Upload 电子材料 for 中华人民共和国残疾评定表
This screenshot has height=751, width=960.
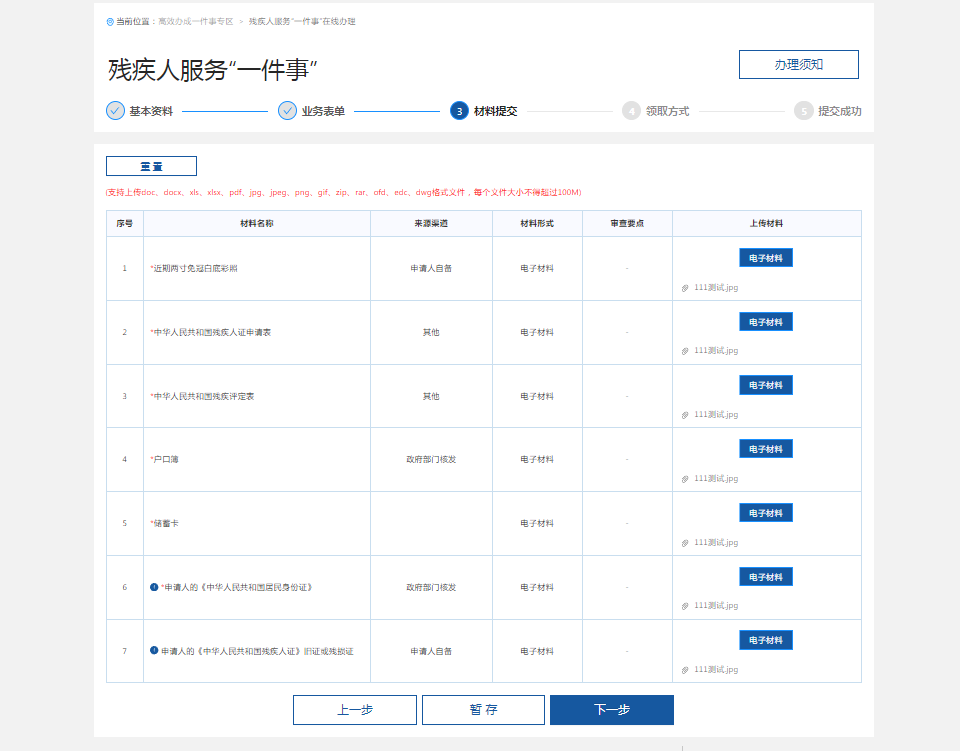[765, 385]
